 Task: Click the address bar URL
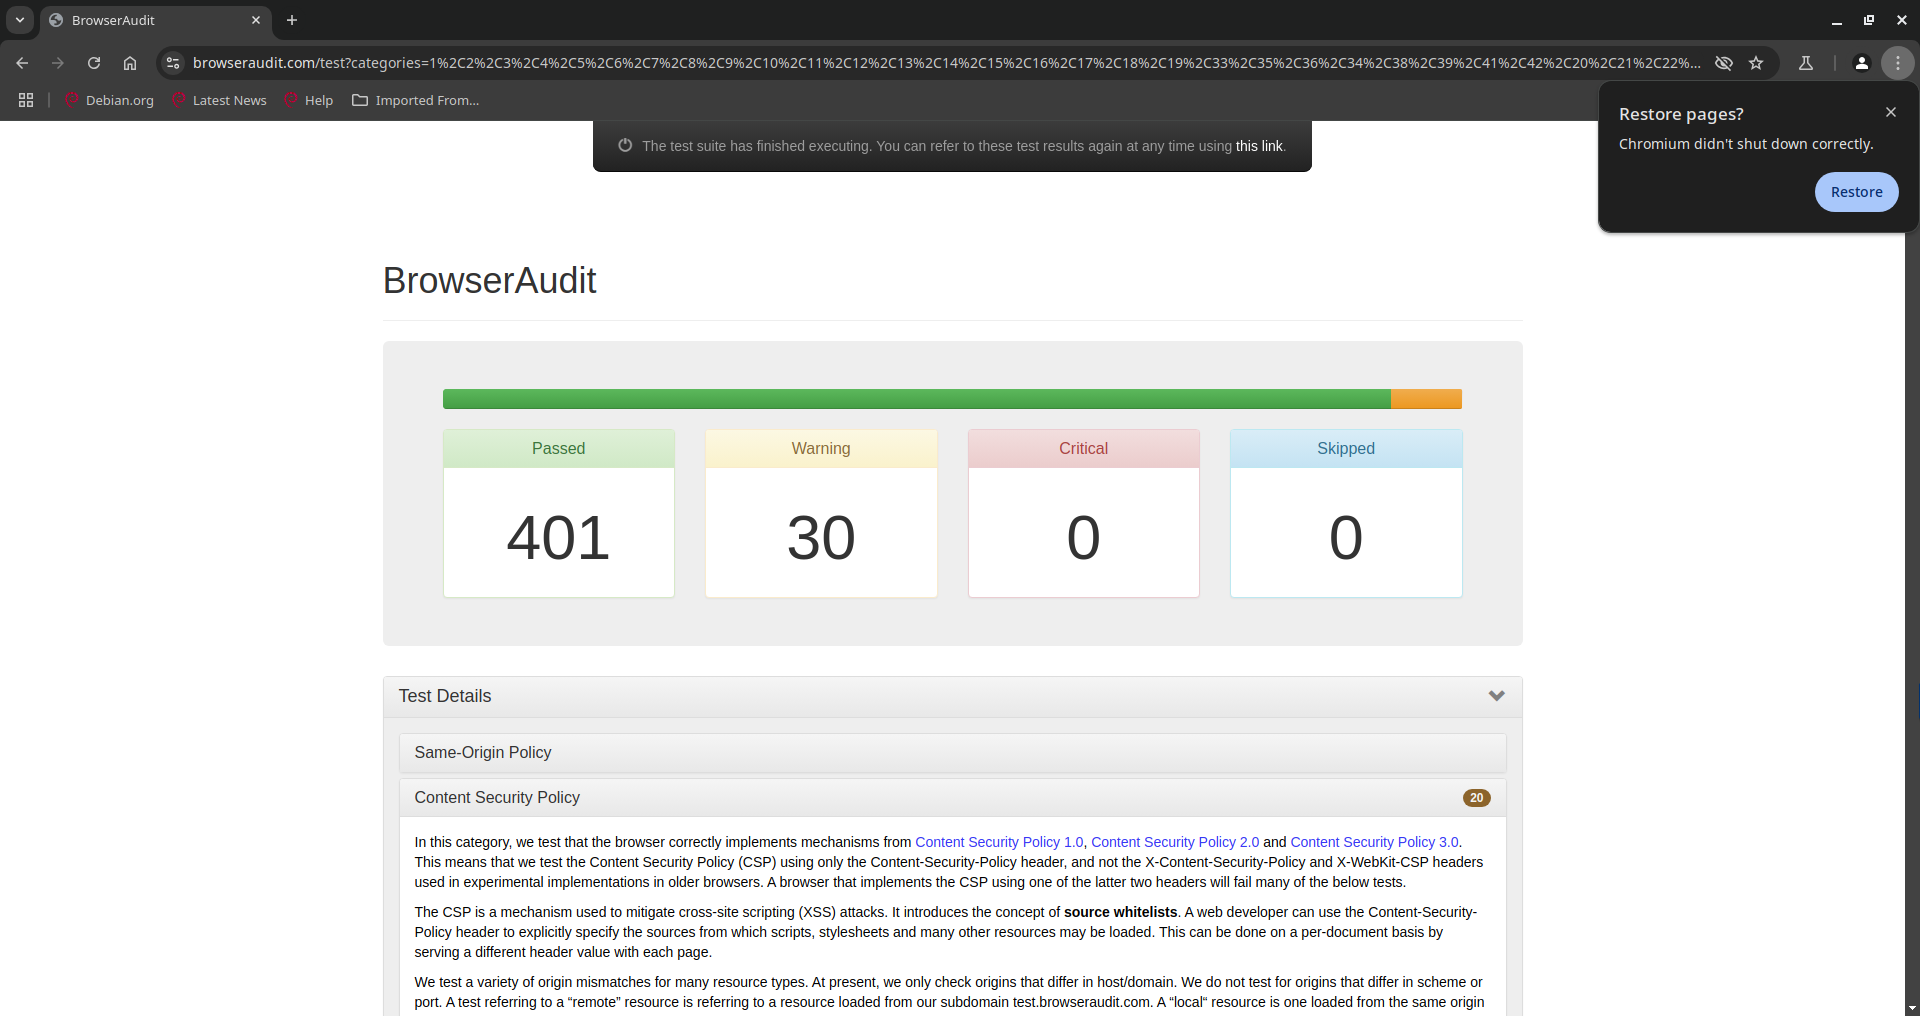pyautogui.click(x=946, y=63)
